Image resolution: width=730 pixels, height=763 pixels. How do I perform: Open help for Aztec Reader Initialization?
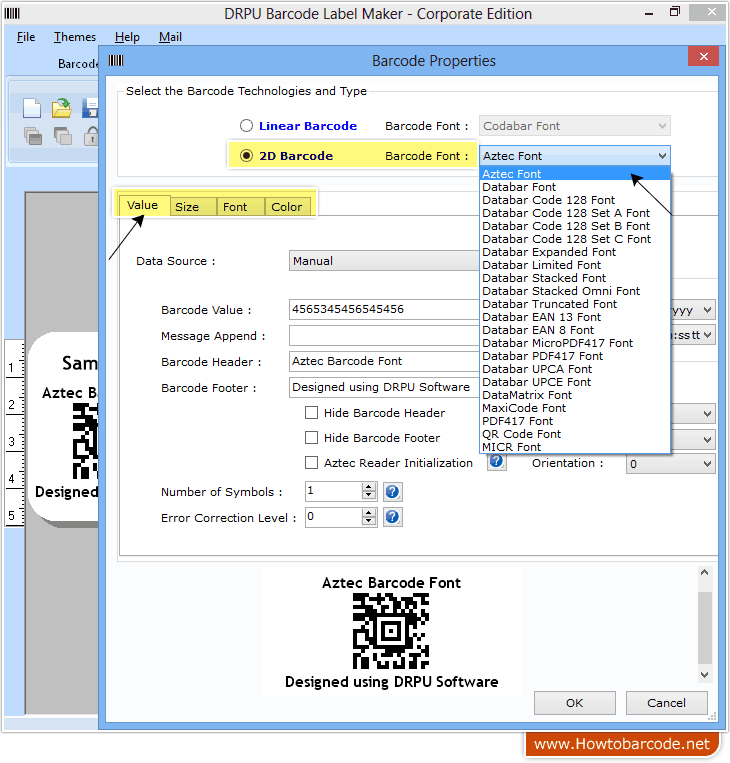click(496, 461)
